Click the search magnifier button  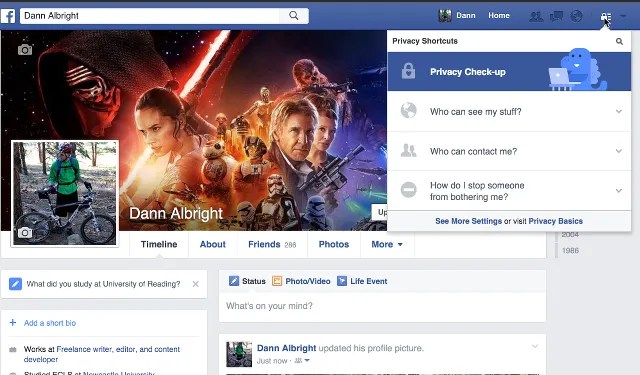(293, 16)
